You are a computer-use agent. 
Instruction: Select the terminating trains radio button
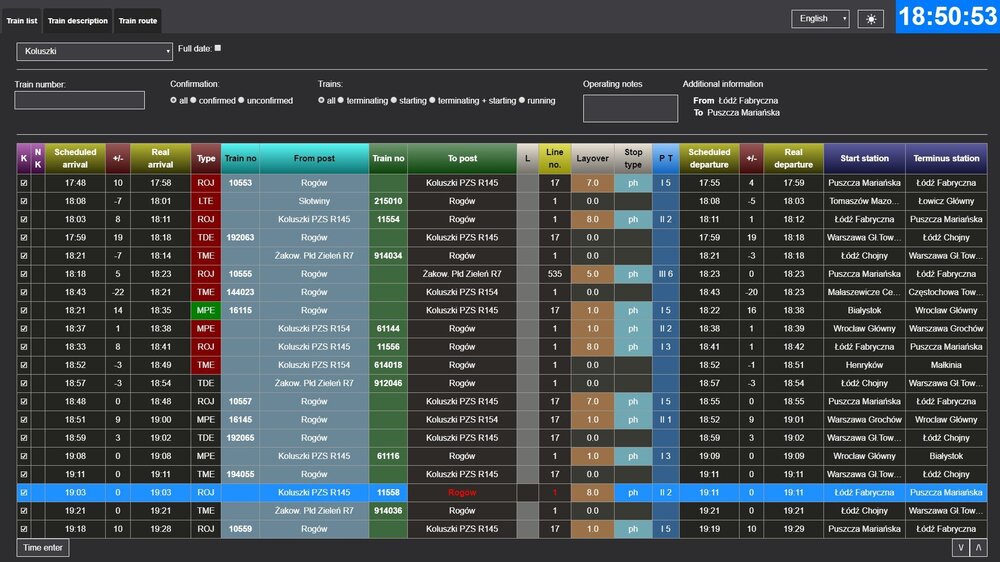(341, 101)
